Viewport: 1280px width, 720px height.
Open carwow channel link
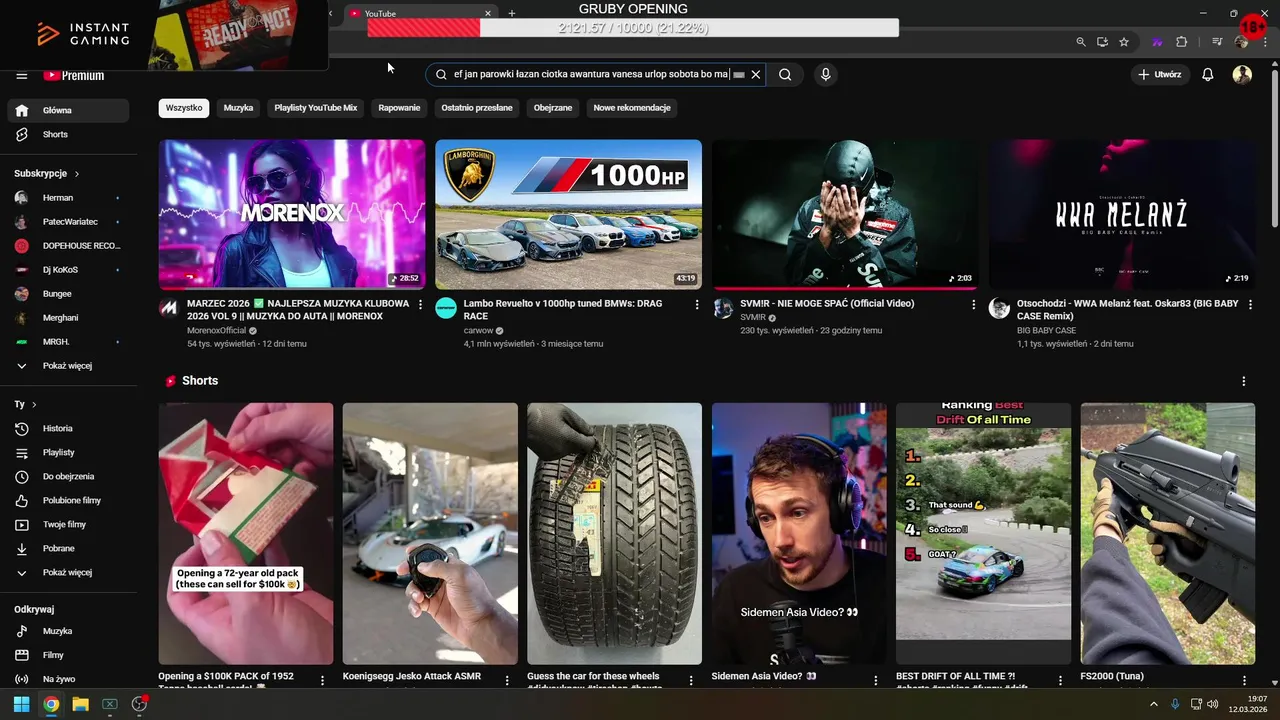pyautogui.click(x=478, y=331)
